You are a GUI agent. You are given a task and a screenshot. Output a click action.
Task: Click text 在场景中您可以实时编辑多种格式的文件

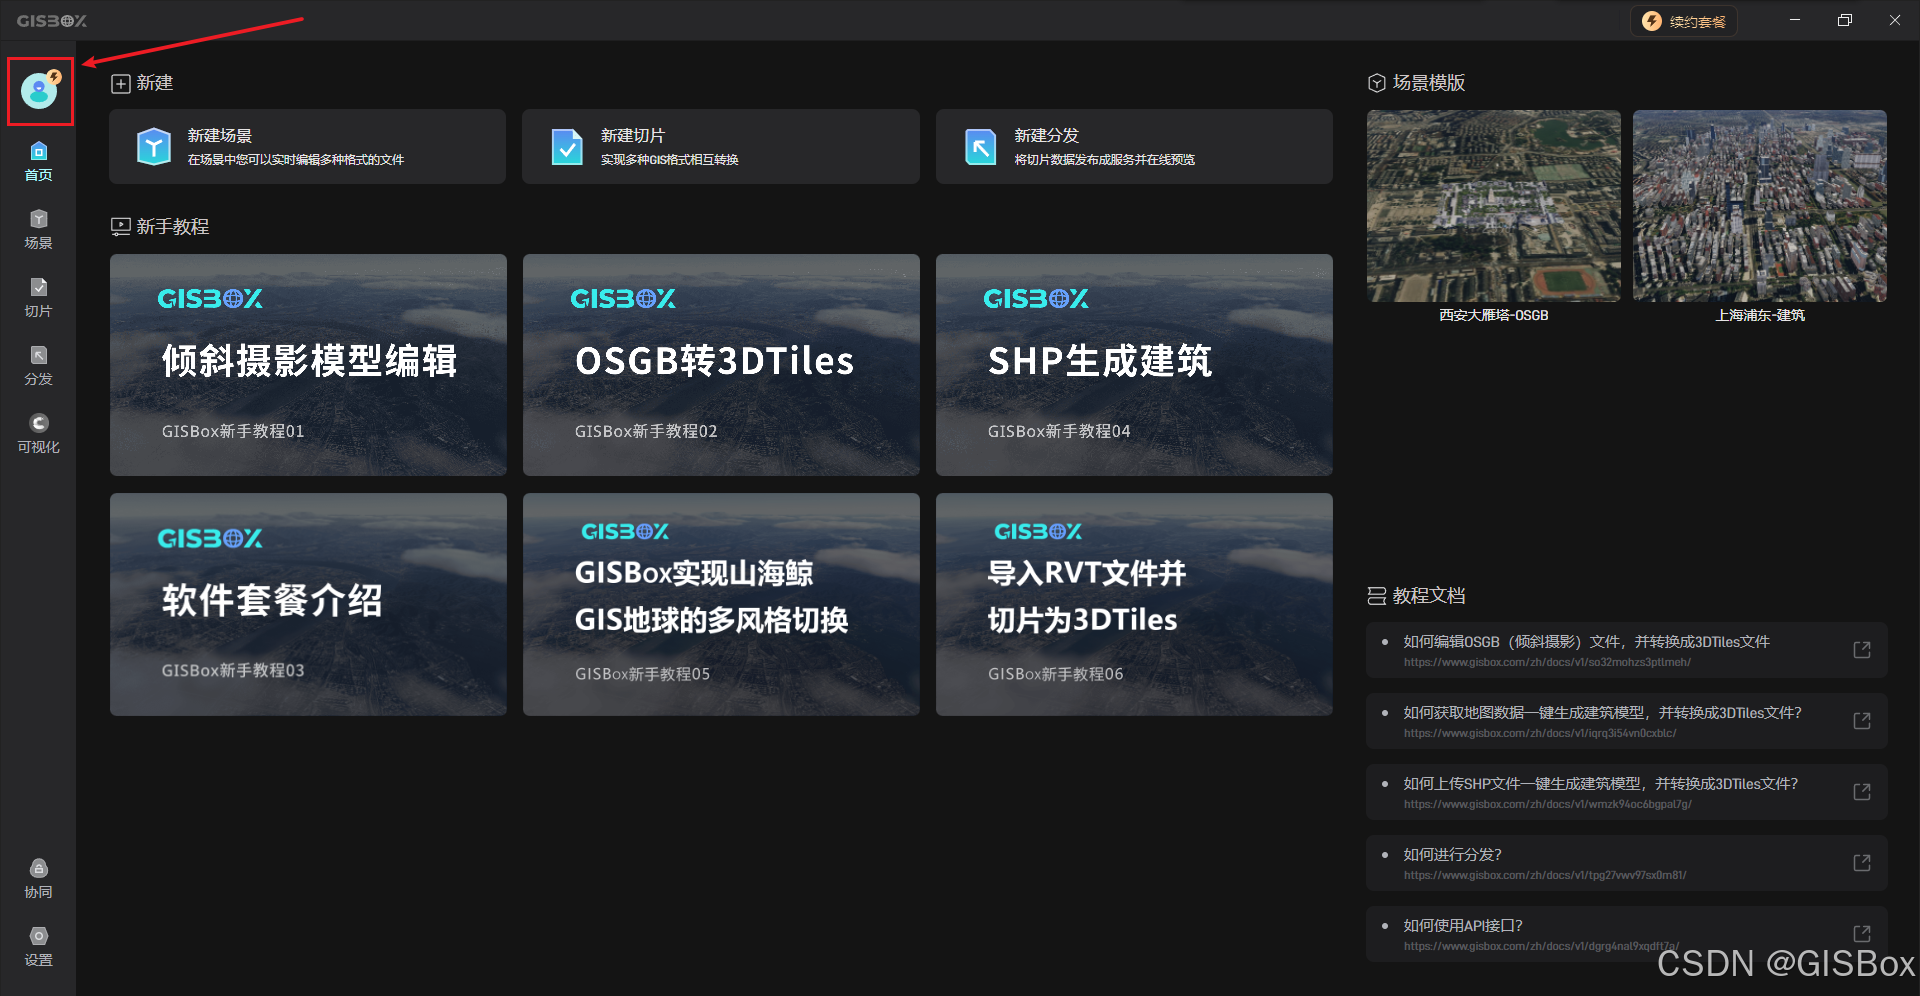[296, 160]
